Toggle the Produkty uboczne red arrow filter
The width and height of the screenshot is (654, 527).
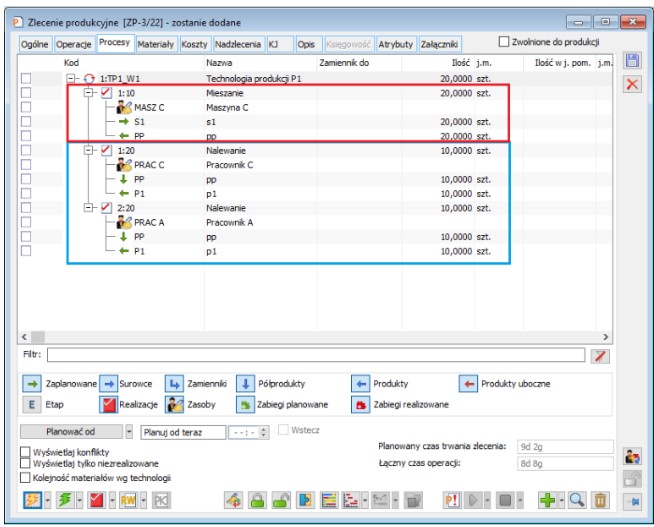468,384
